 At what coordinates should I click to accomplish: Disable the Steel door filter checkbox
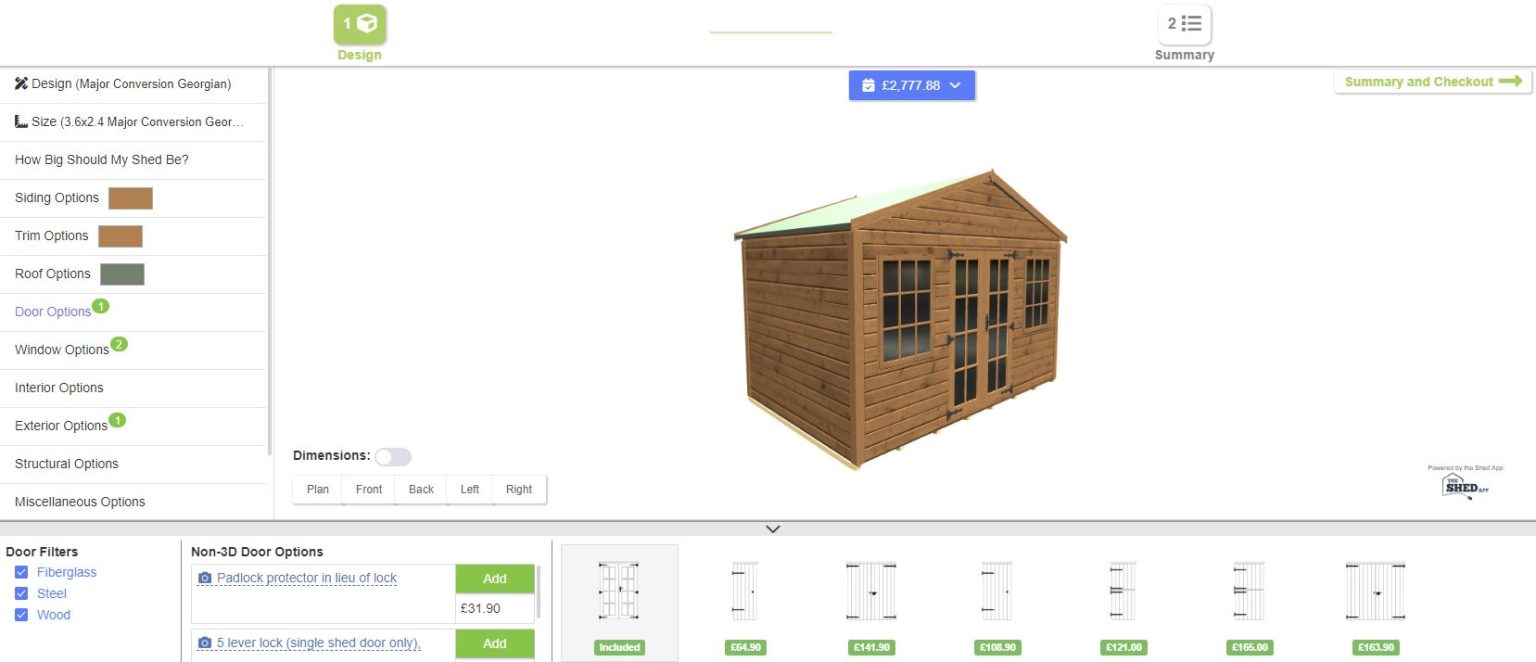click(x=22, y=593)
